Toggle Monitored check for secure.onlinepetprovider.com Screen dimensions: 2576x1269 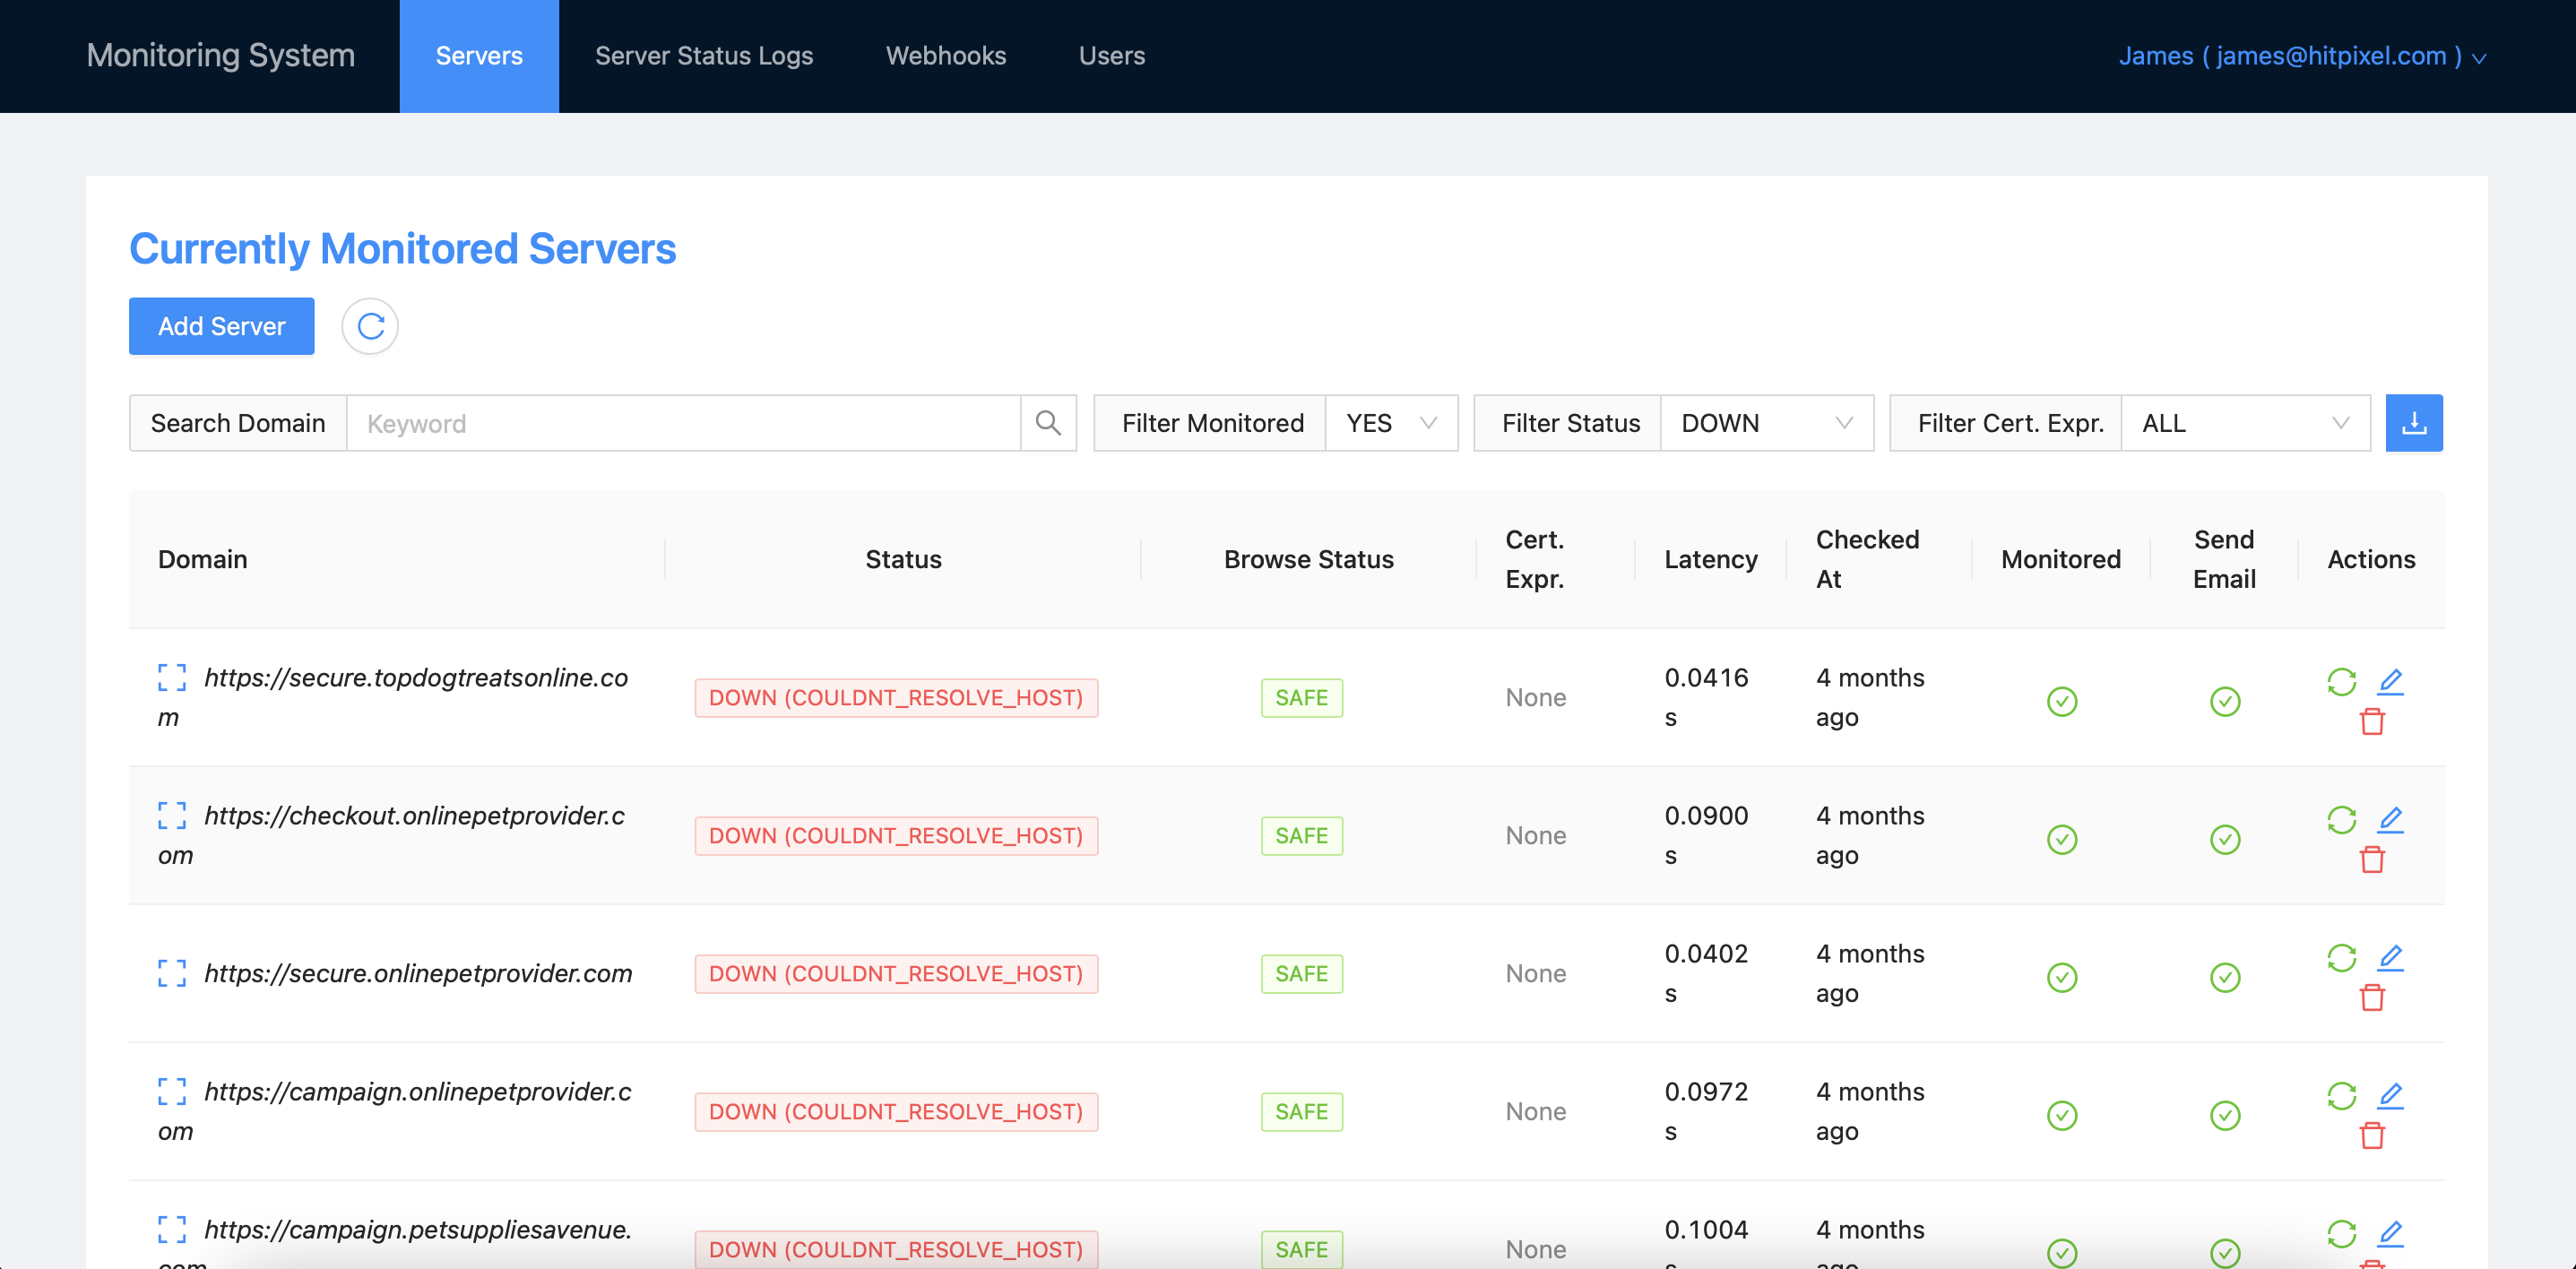[2062, 977]
